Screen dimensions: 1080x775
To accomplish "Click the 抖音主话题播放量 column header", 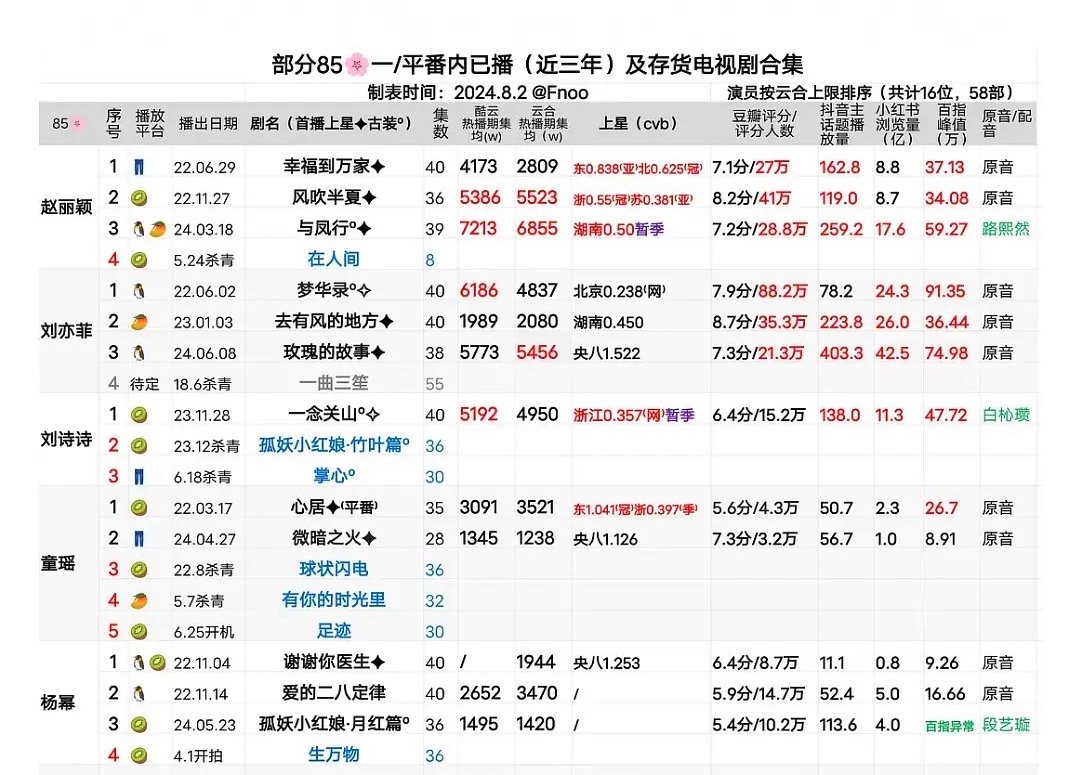I will (840, 122).
